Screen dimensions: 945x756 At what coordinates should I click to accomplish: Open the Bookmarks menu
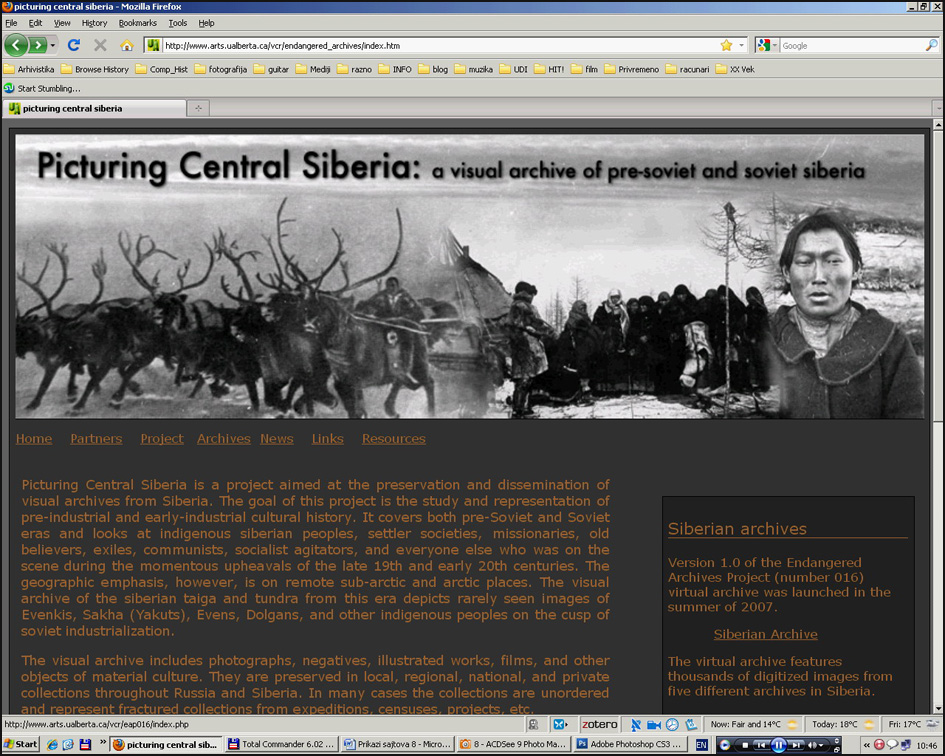(137, 23)
